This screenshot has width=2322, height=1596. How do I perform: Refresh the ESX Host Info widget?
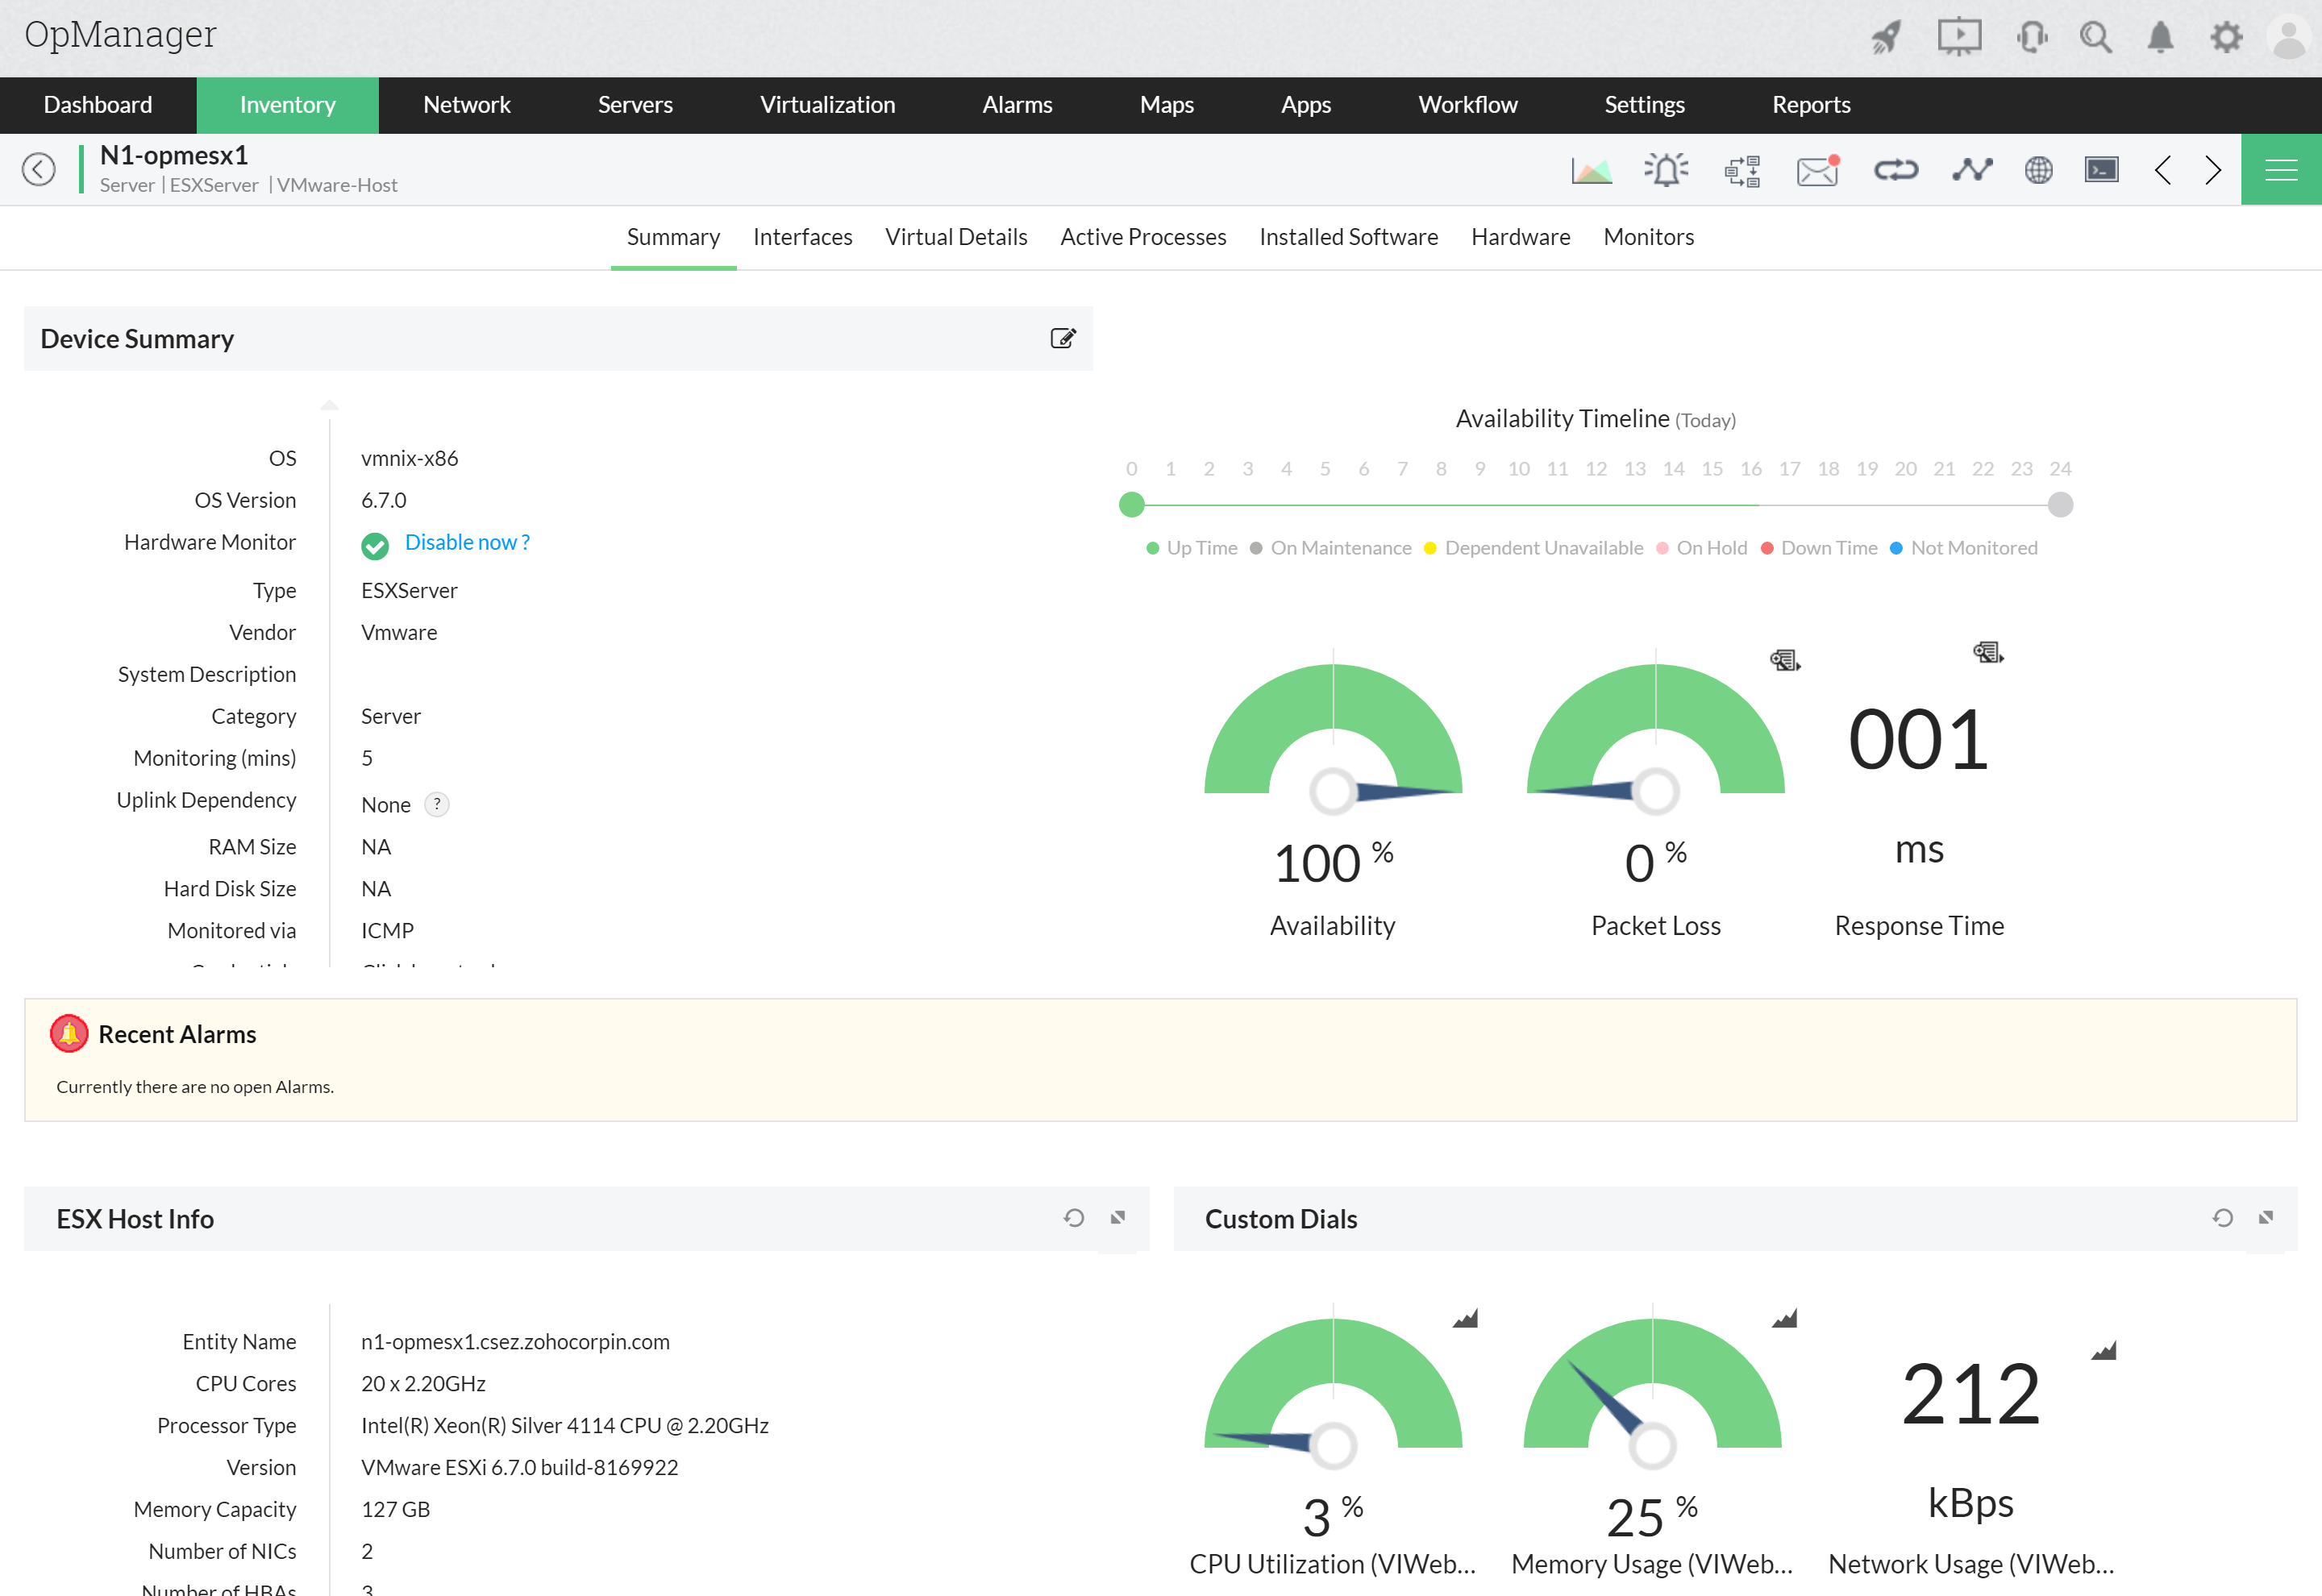pyautogui.click(x=1073, y=1218)
